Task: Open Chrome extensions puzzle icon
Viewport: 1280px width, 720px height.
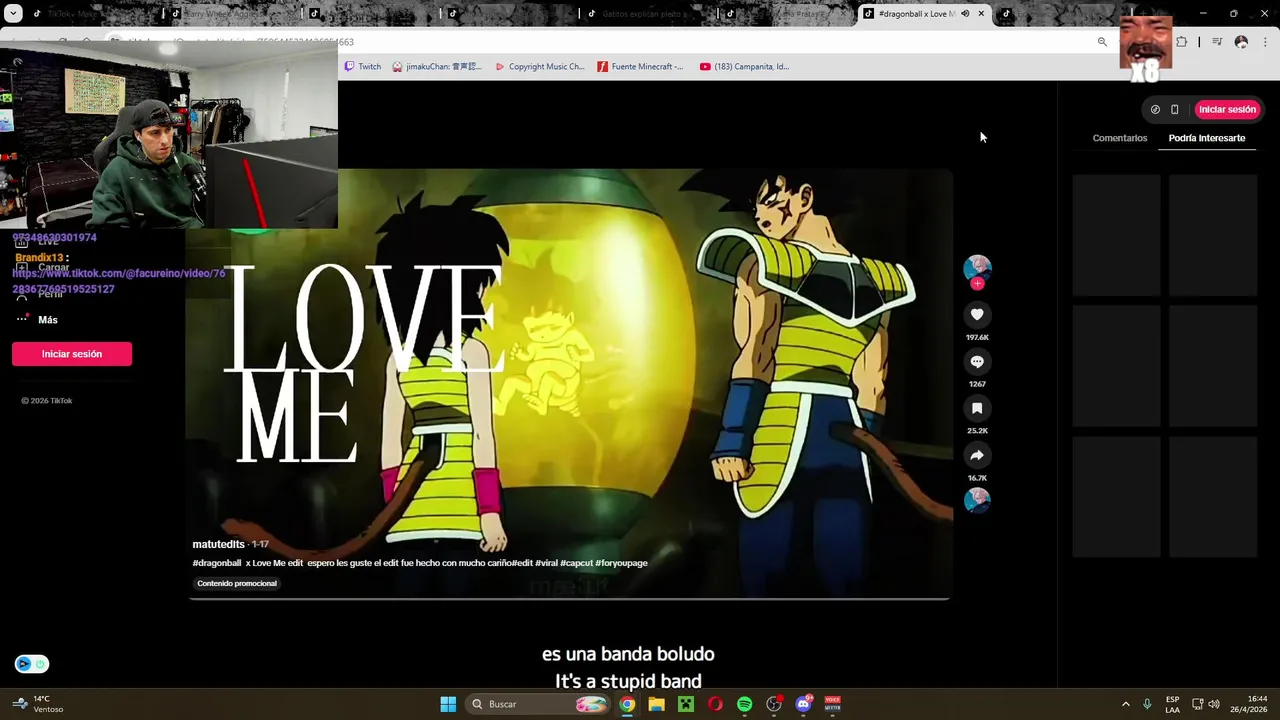Action: tap(1182, 42)
